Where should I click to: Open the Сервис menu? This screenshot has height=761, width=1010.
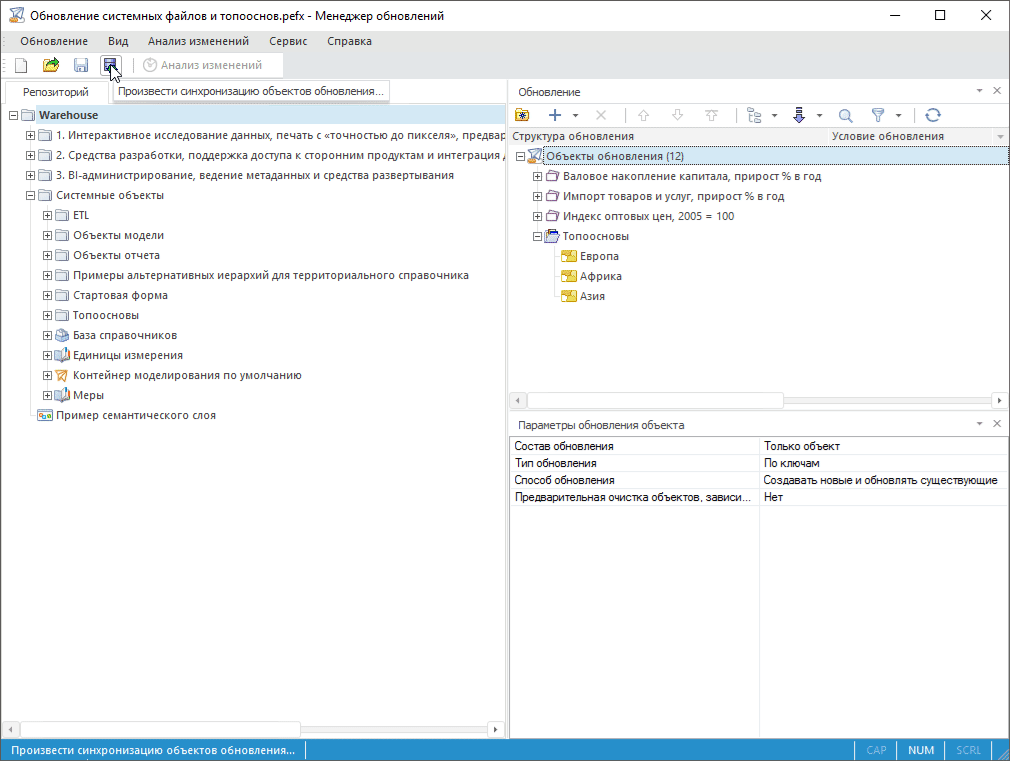pyautogui.click(x=288, y=41)
